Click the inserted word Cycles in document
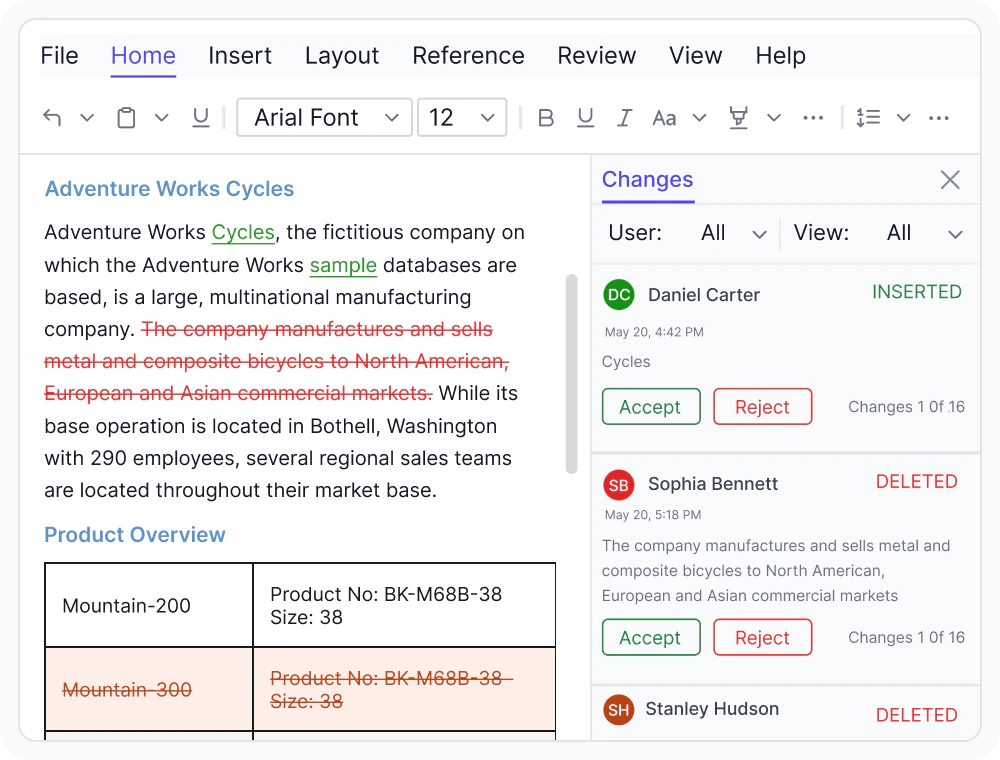 (x=243, y=232)
